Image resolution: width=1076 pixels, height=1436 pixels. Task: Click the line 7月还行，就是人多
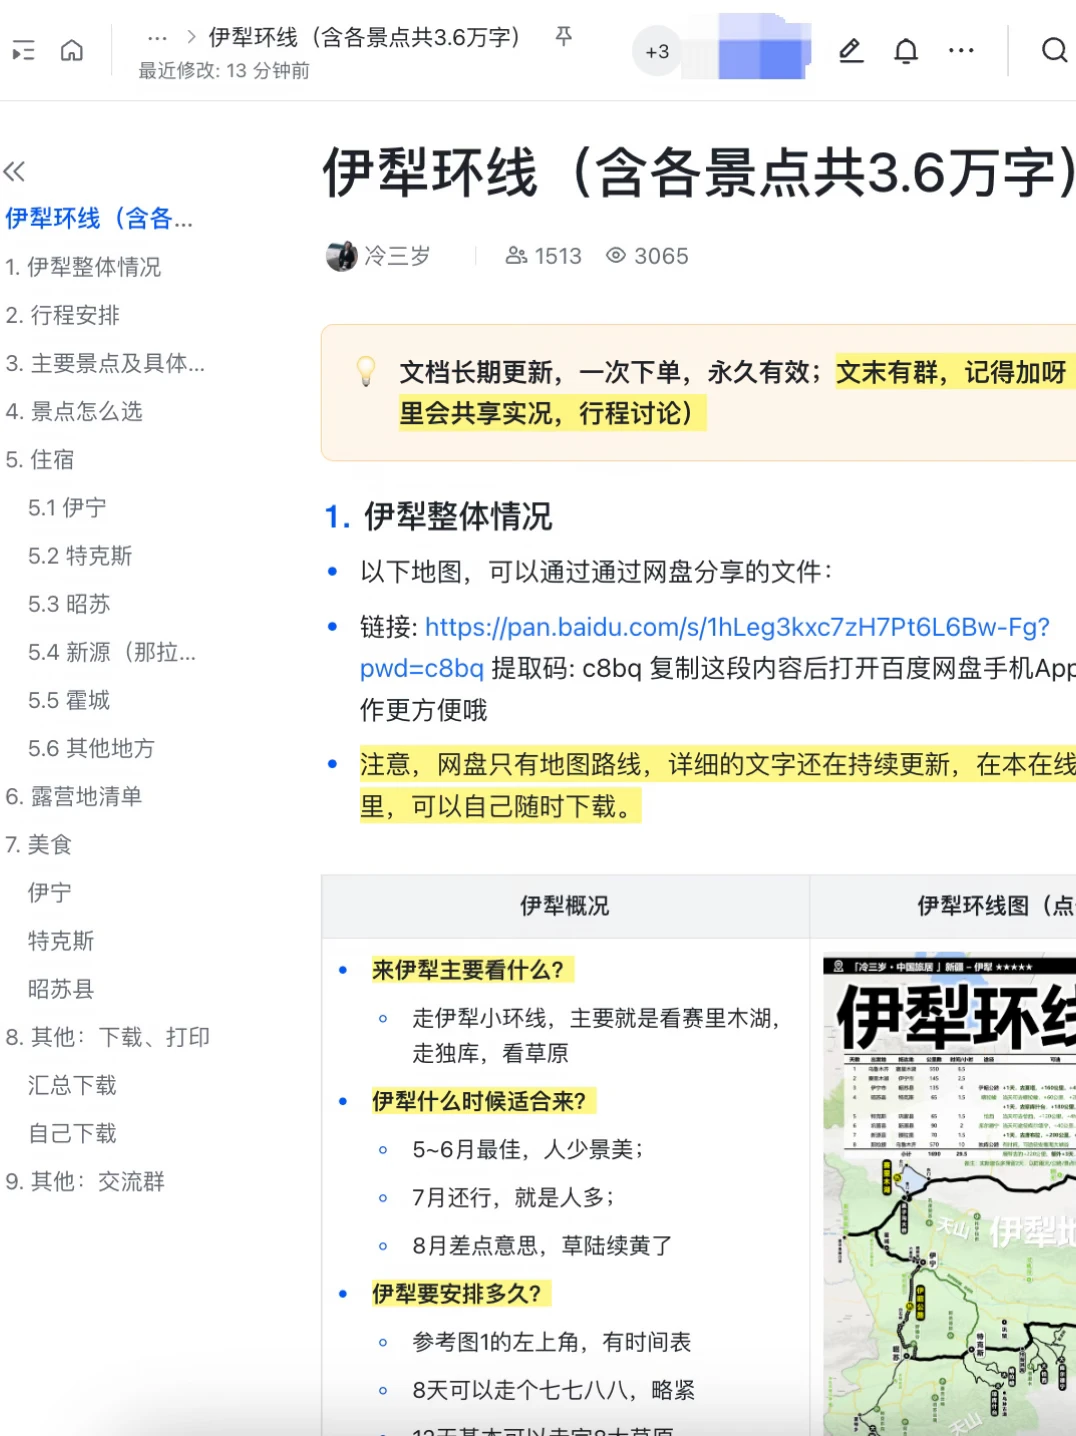coord(514,1198)
